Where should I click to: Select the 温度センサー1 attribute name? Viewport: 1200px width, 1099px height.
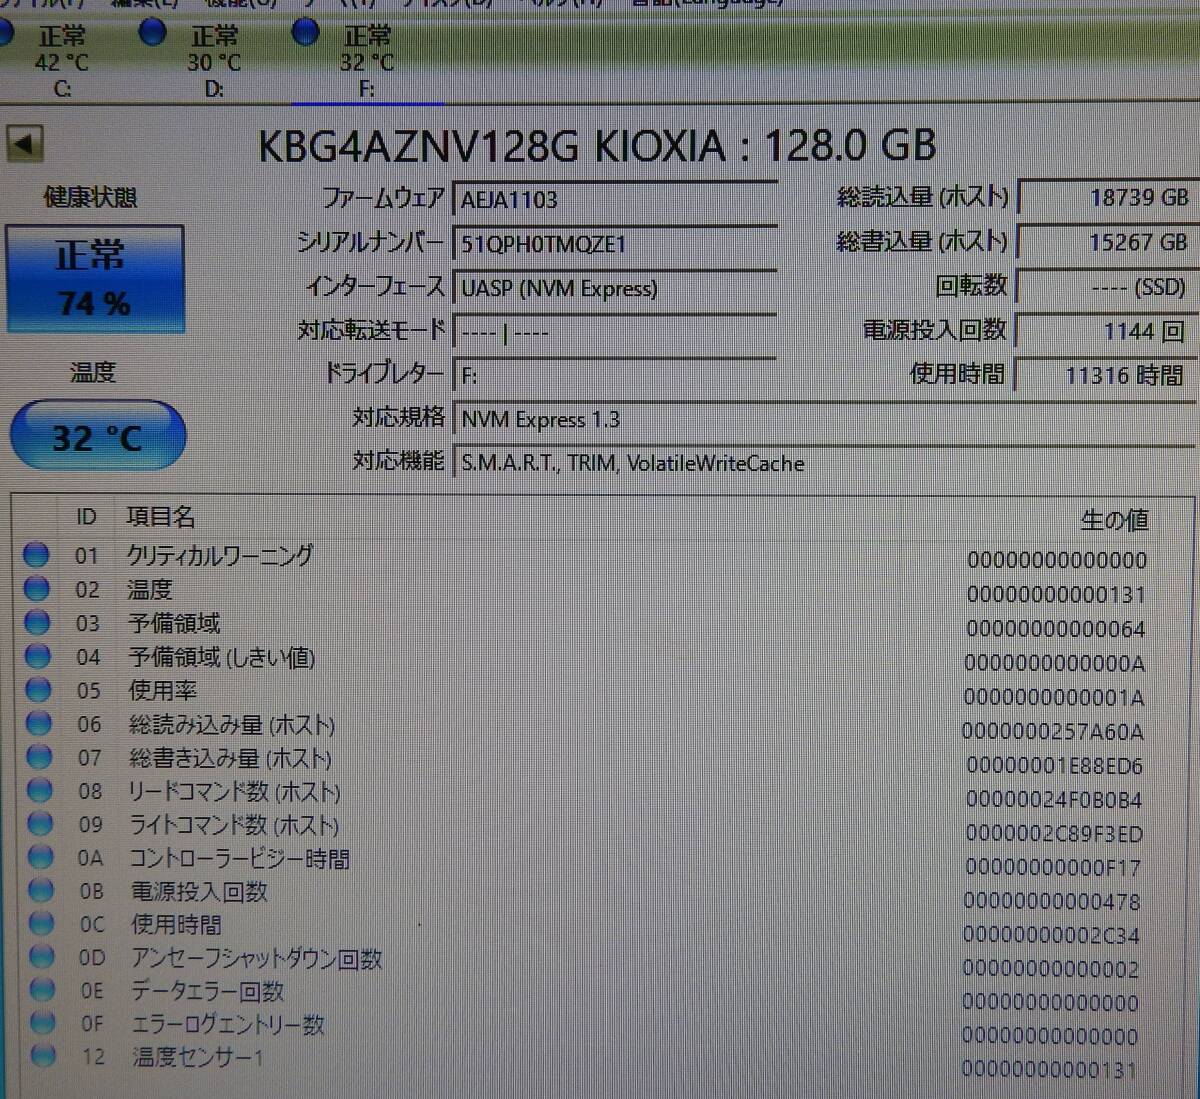coord(198,1056)
